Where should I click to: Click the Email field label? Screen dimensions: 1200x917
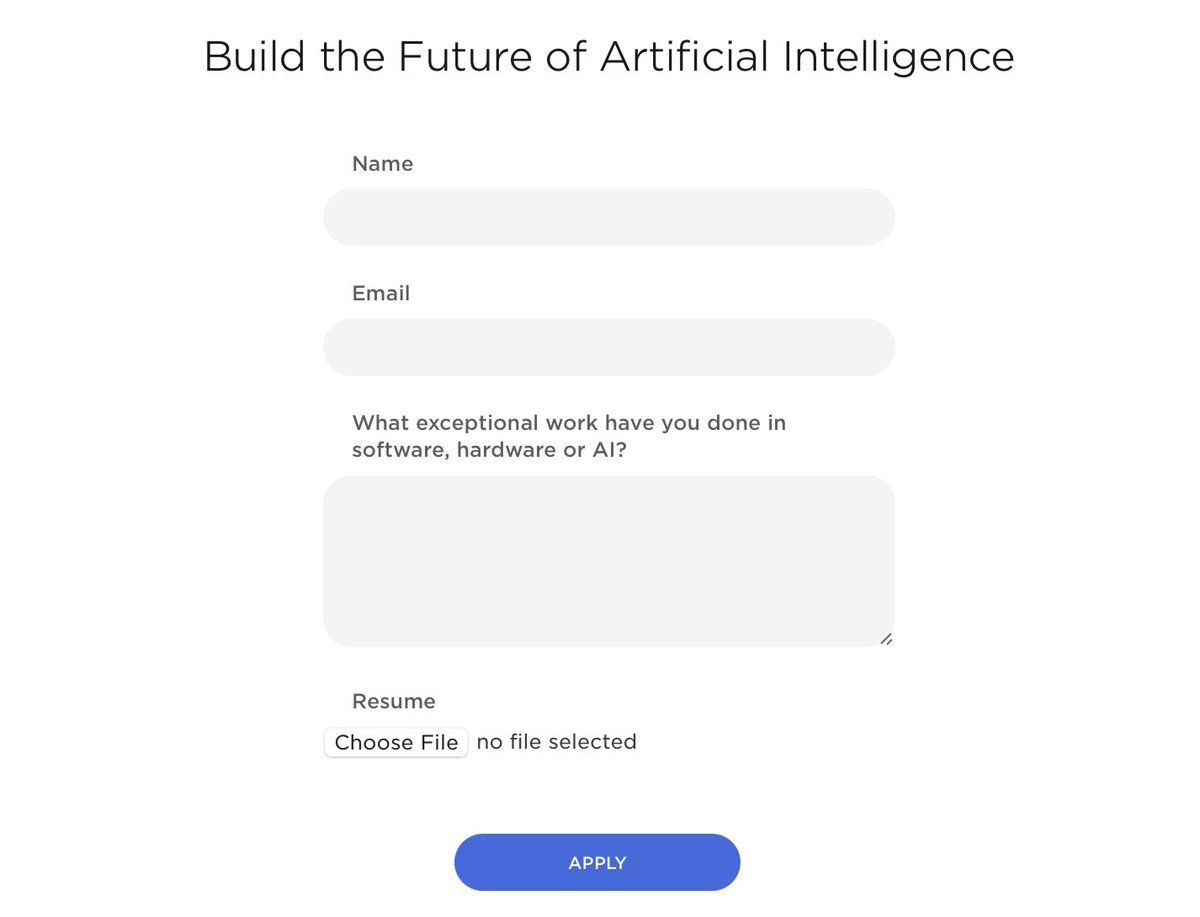[x=381, y=294]
